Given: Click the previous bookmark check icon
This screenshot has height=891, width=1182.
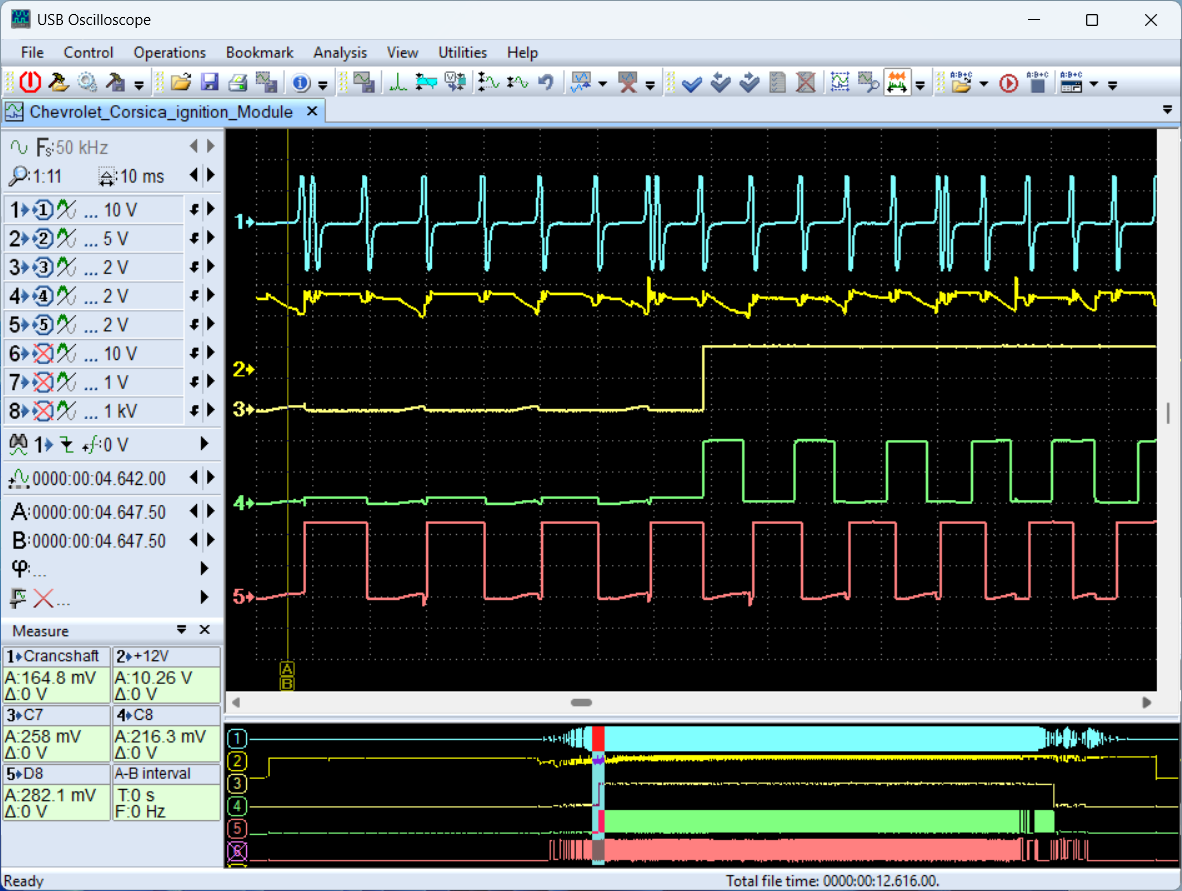Looking at the screenshot, I should pyautogui.click(x=720, y=82).
